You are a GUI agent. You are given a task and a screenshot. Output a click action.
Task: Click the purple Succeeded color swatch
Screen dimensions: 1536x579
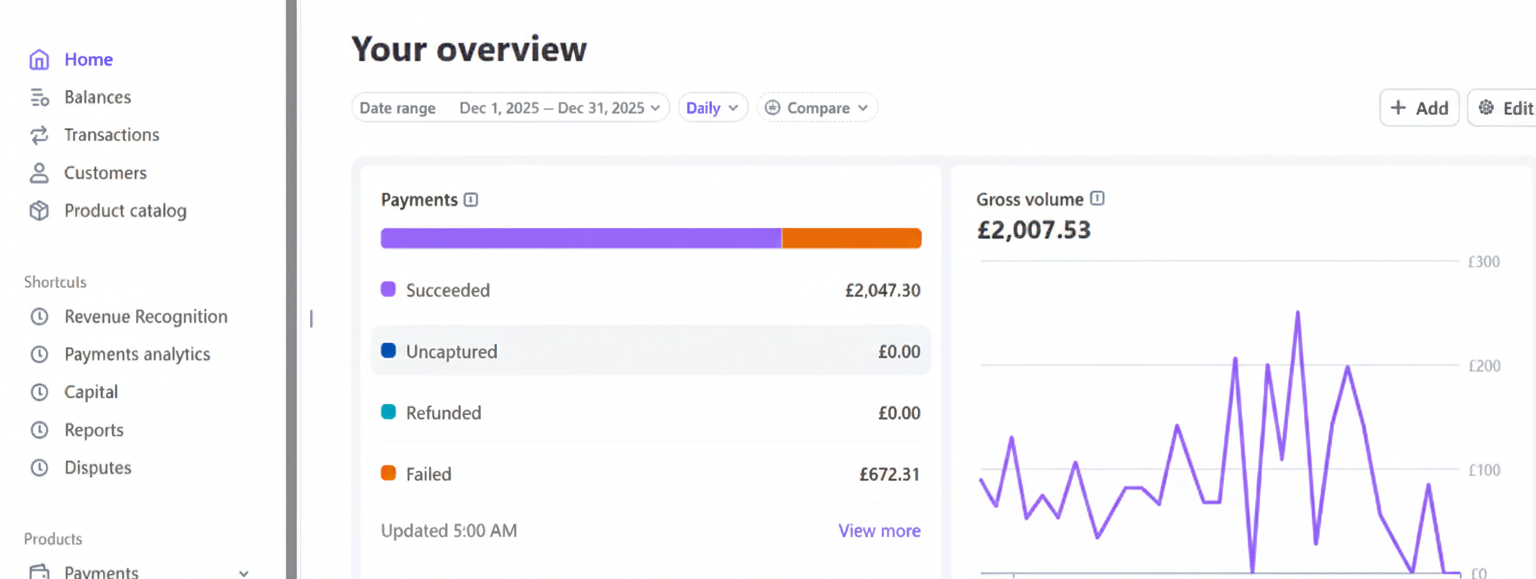(388, 290)
